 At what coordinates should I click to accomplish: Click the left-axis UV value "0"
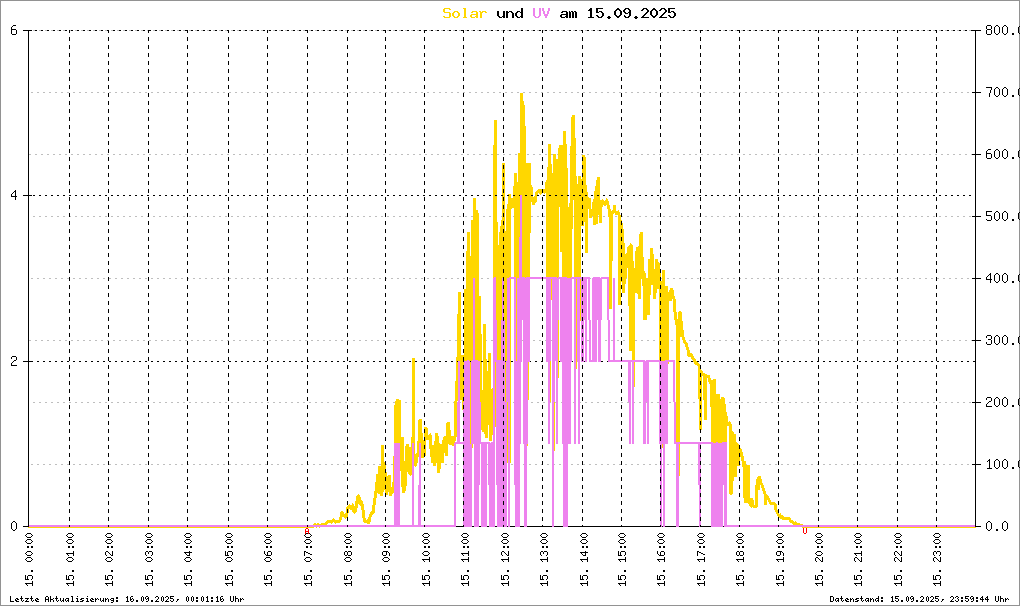(14, 527)
